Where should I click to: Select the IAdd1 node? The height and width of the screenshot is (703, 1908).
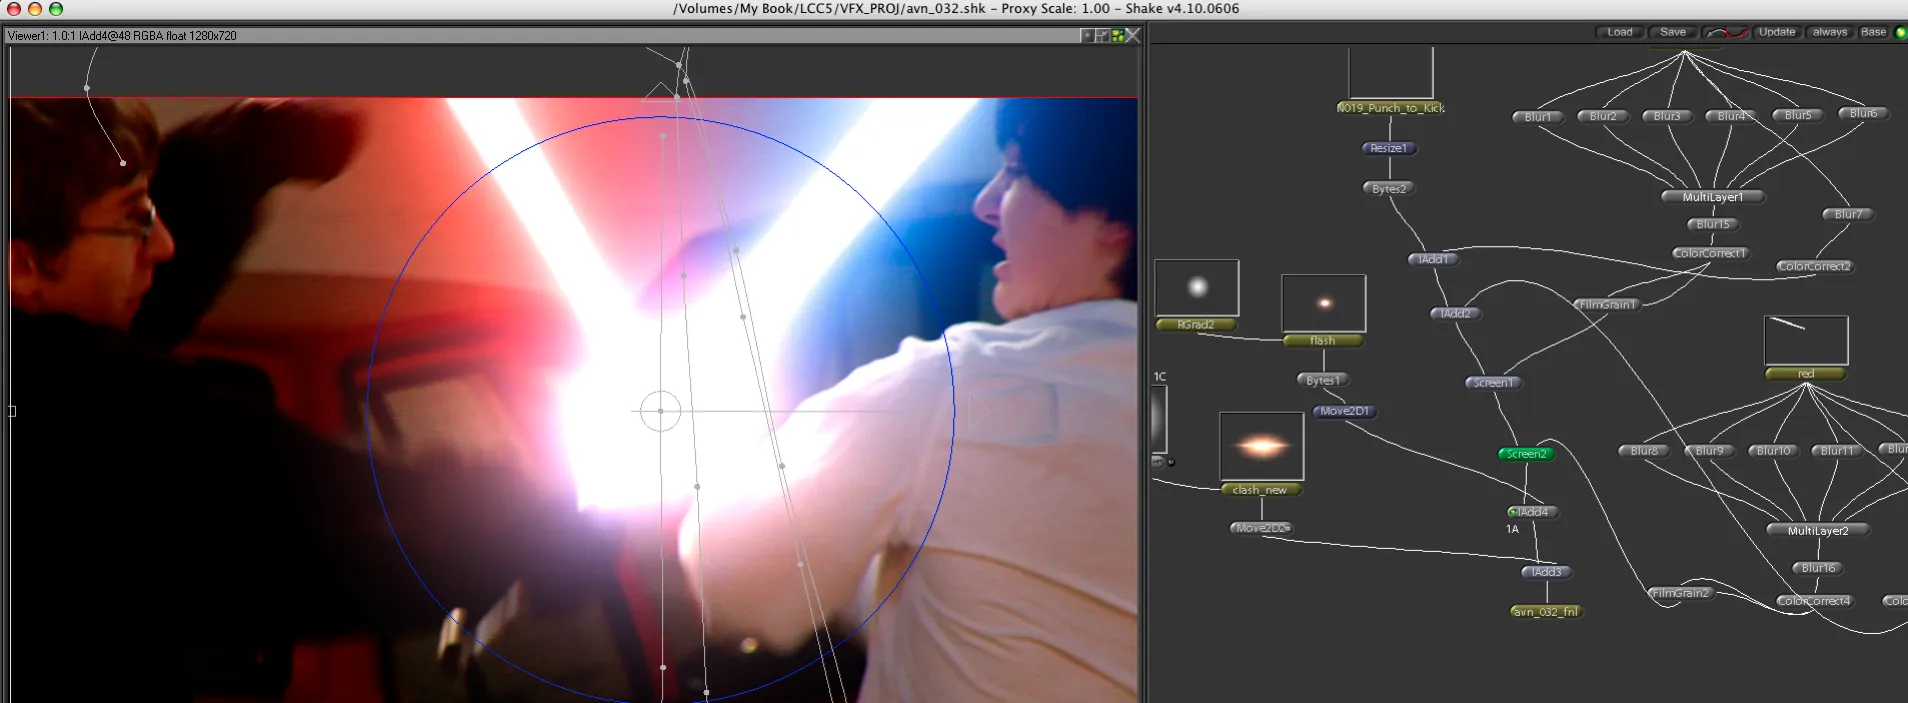[1433, 259]
